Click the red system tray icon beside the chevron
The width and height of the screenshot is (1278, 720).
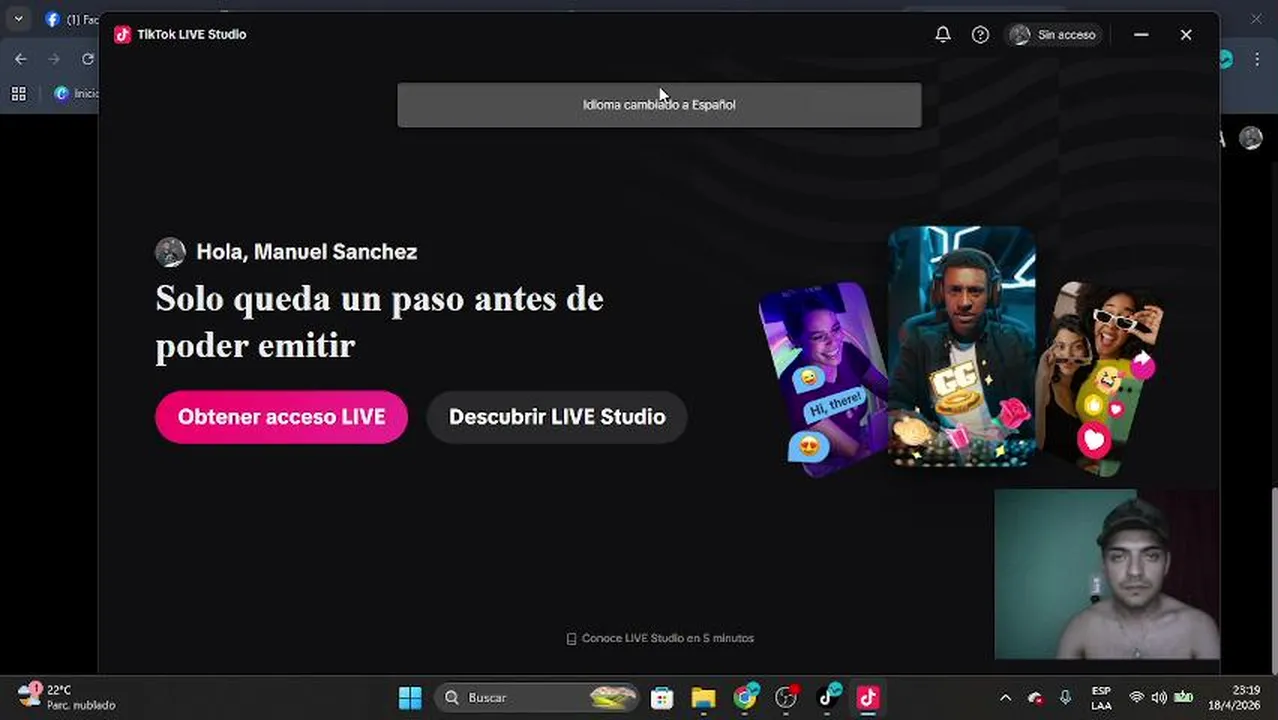[x=1035, y=698]
